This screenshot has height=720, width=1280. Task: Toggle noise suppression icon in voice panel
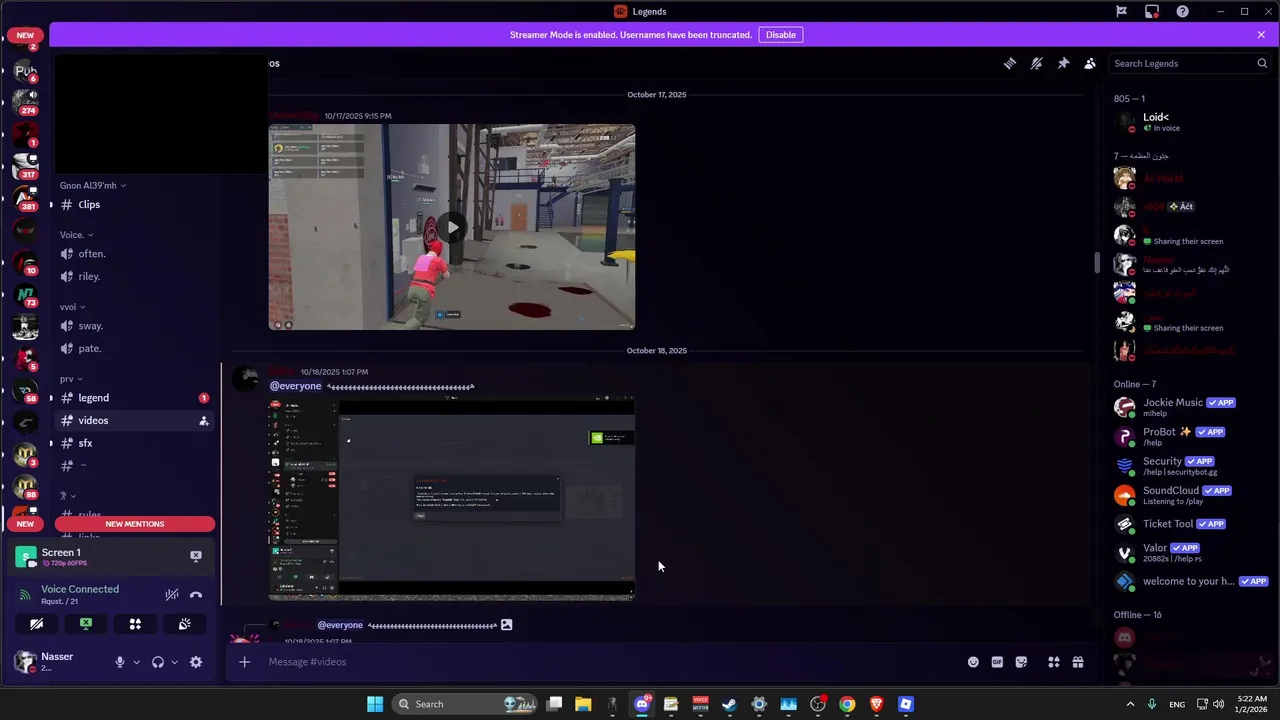tap(172, 594)
